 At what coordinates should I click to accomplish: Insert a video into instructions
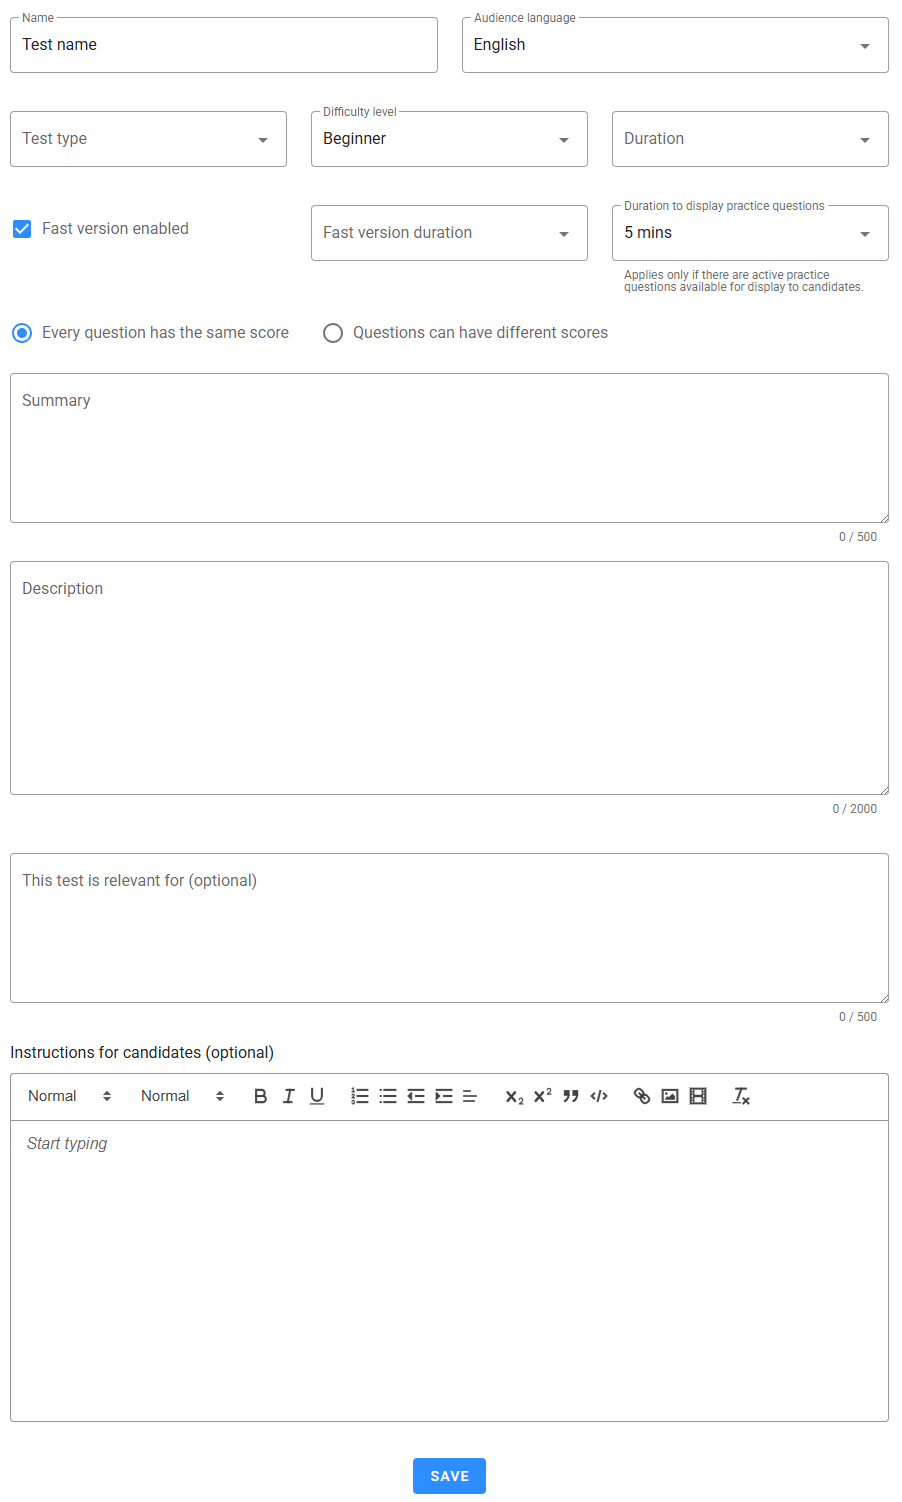(x=698, y=1096)
